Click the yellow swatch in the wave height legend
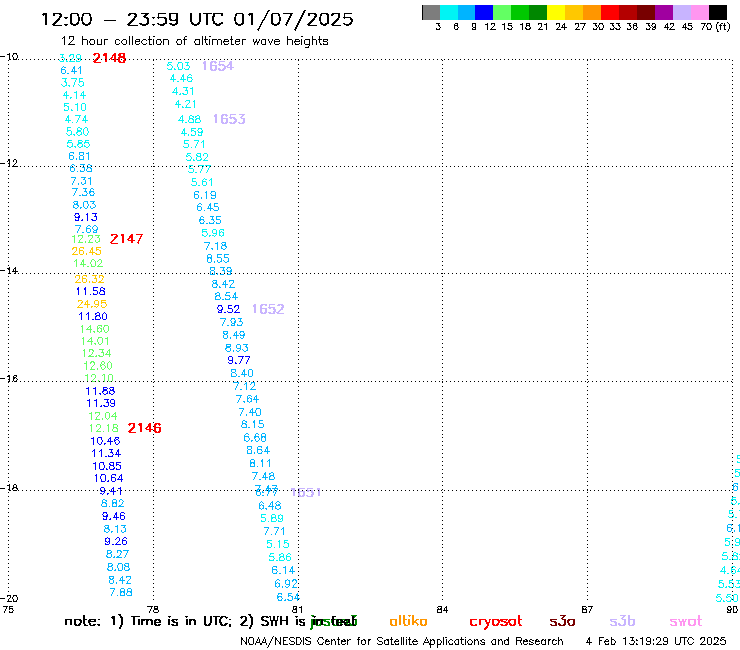740x650 pixels. [556, 12]
